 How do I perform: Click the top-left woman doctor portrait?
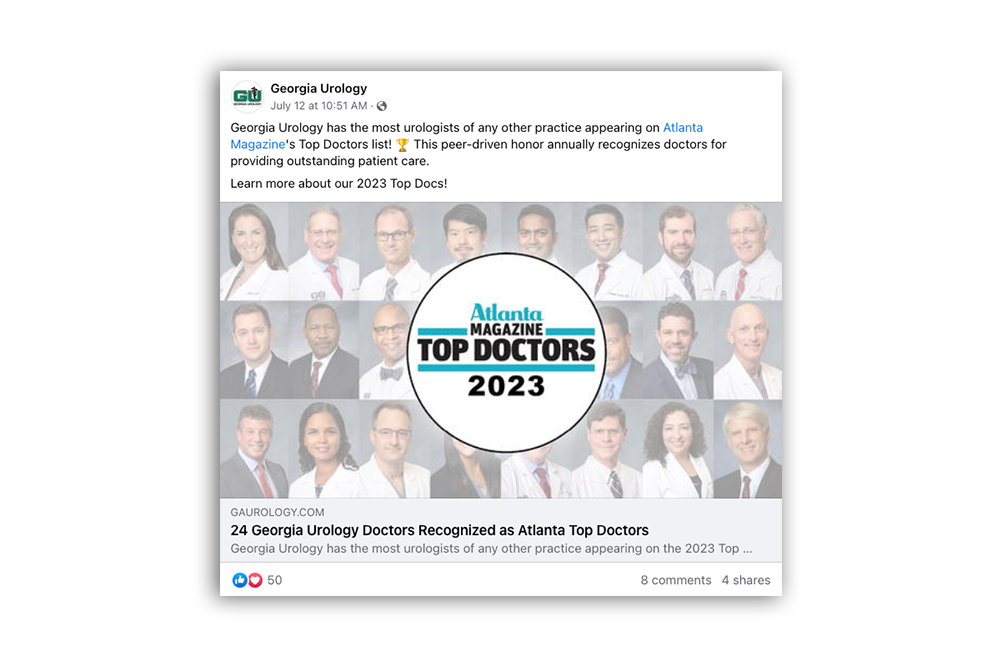(255, 251)
